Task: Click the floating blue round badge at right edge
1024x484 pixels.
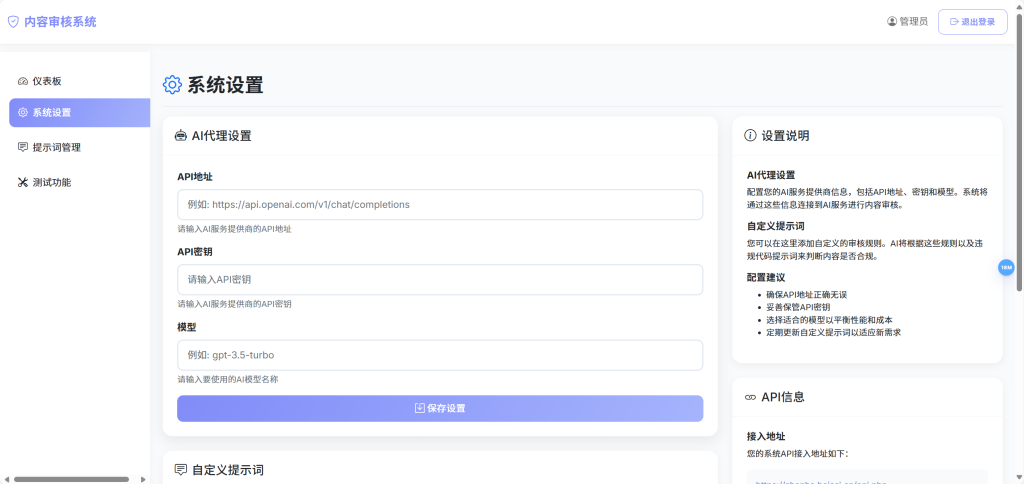Action: pos(1006,267)
